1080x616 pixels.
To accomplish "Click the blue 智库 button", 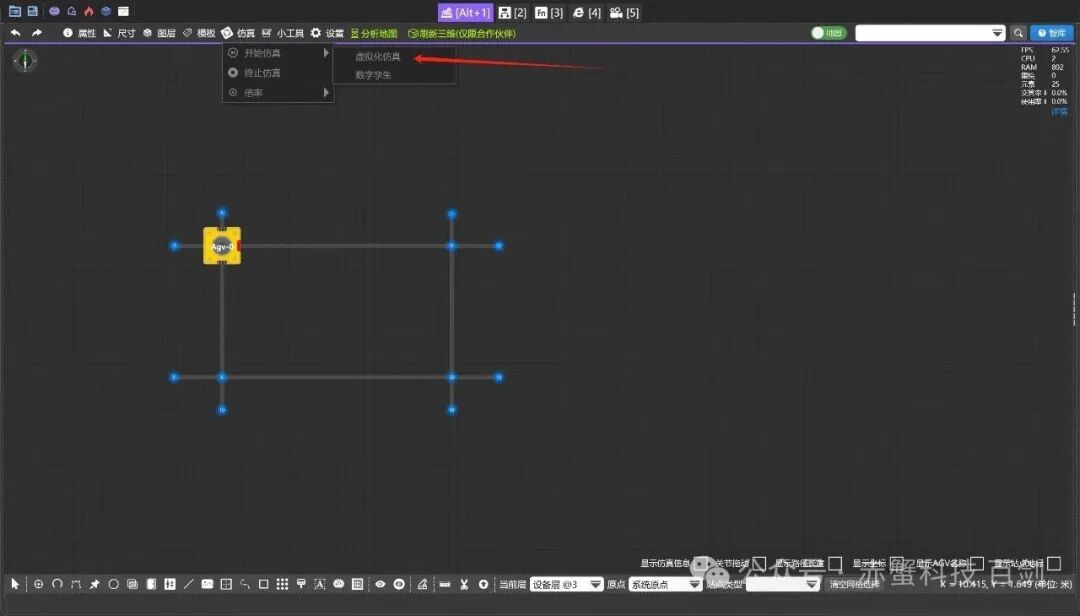I will coord(1052,33).
